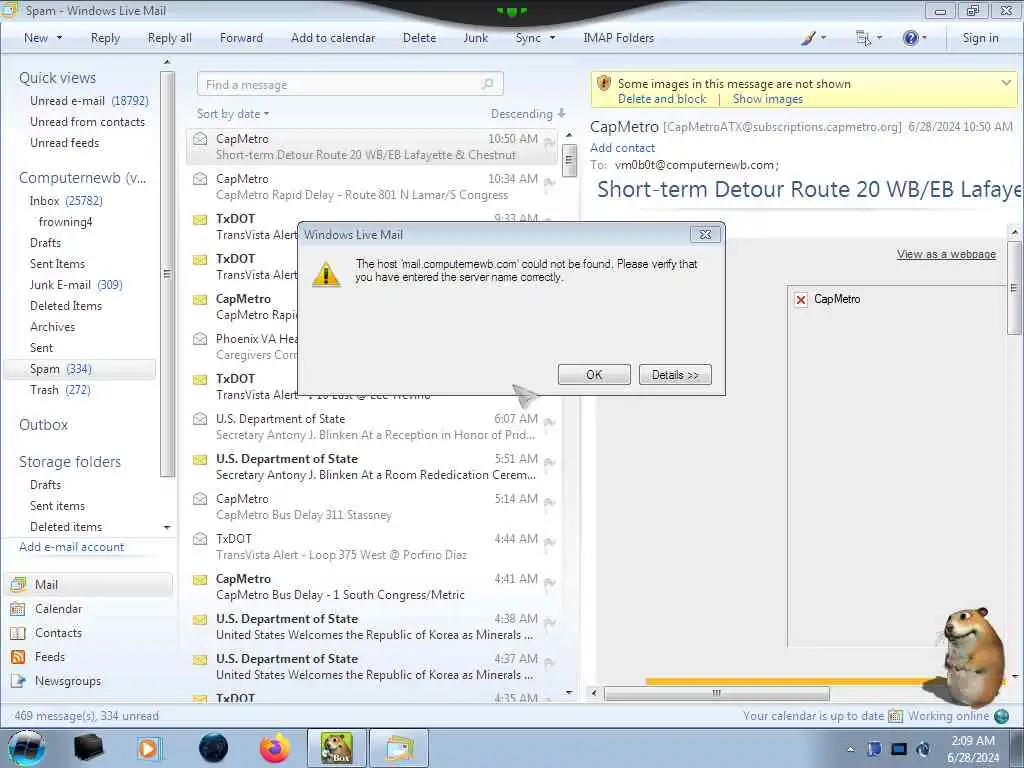The width and height of the screenshot is (1024, 768).
Task: Click Reply all in the toolbar
Action: (170, 38)
